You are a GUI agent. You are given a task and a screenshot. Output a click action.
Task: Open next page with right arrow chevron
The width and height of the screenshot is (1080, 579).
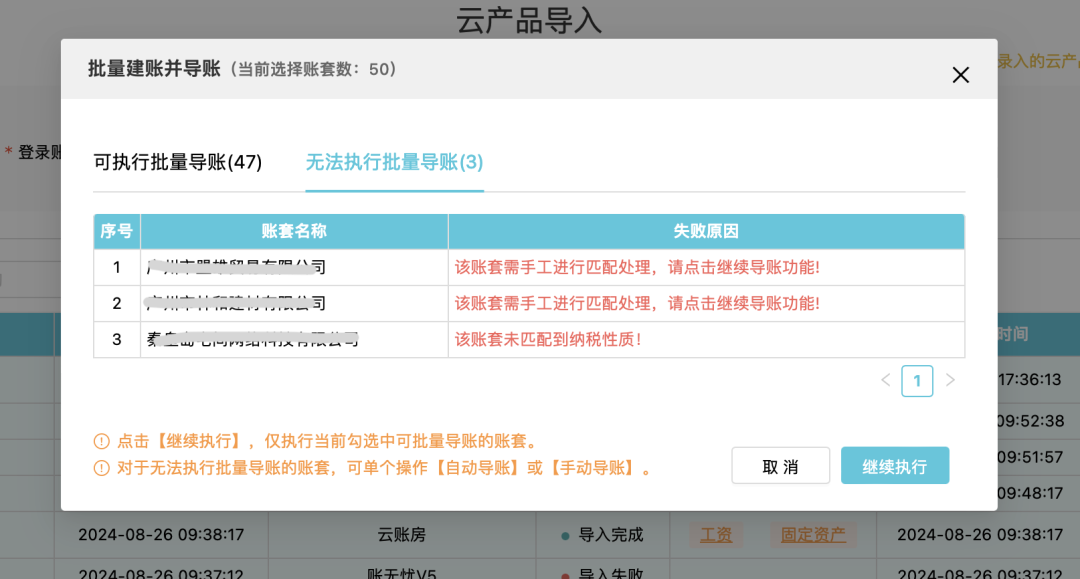[948, 381]
